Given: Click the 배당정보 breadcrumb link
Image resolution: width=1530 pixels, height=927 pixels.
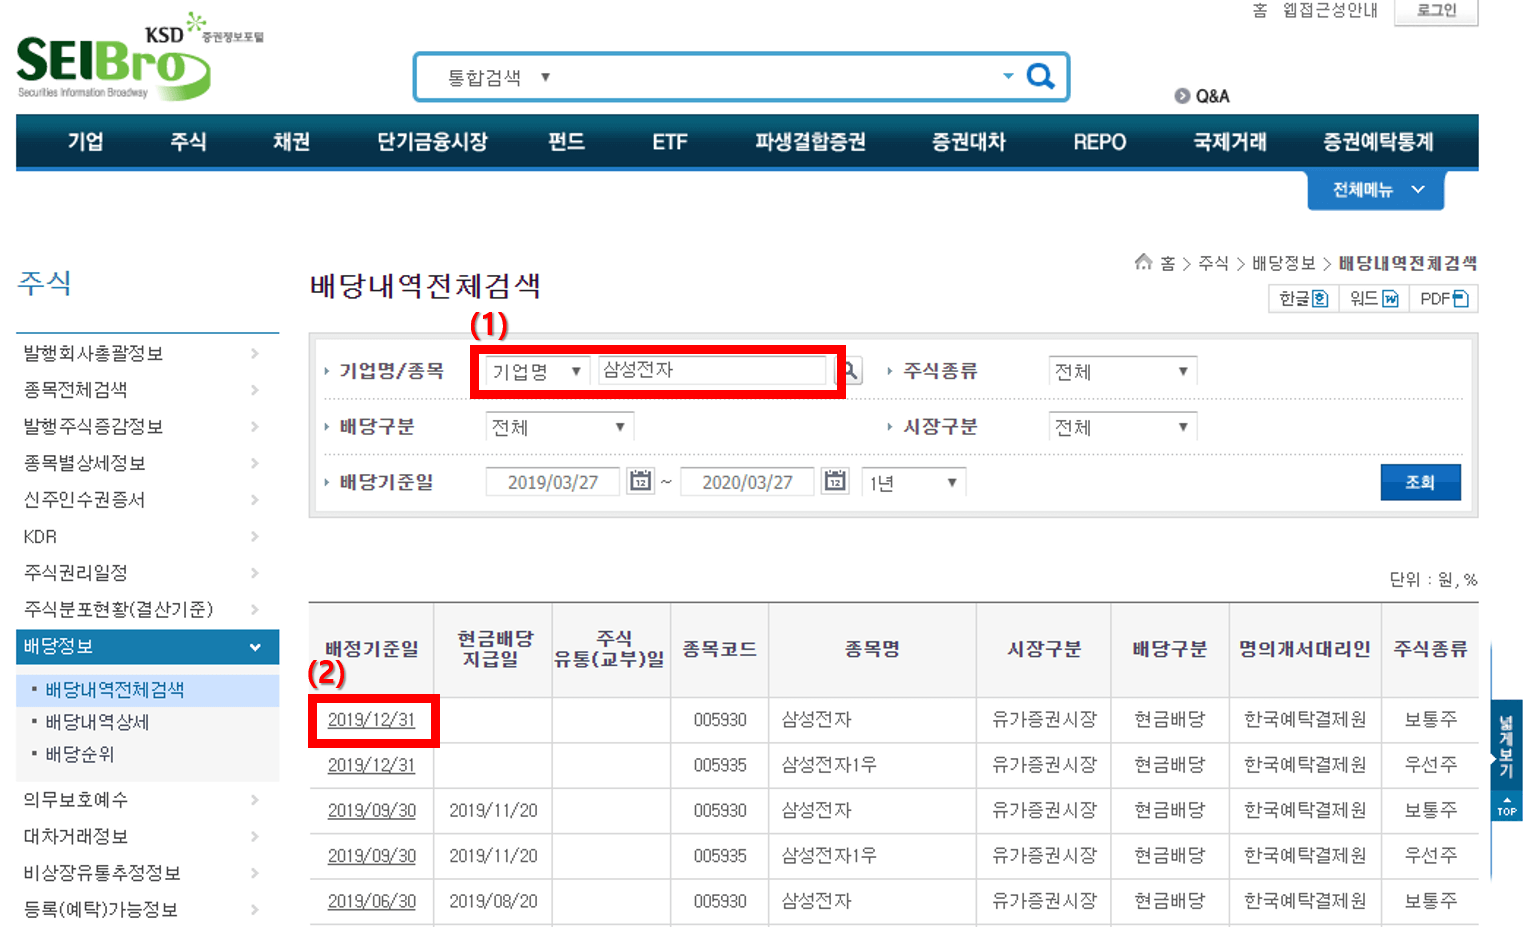Looking at the screenshot, I should point(1283,263).
